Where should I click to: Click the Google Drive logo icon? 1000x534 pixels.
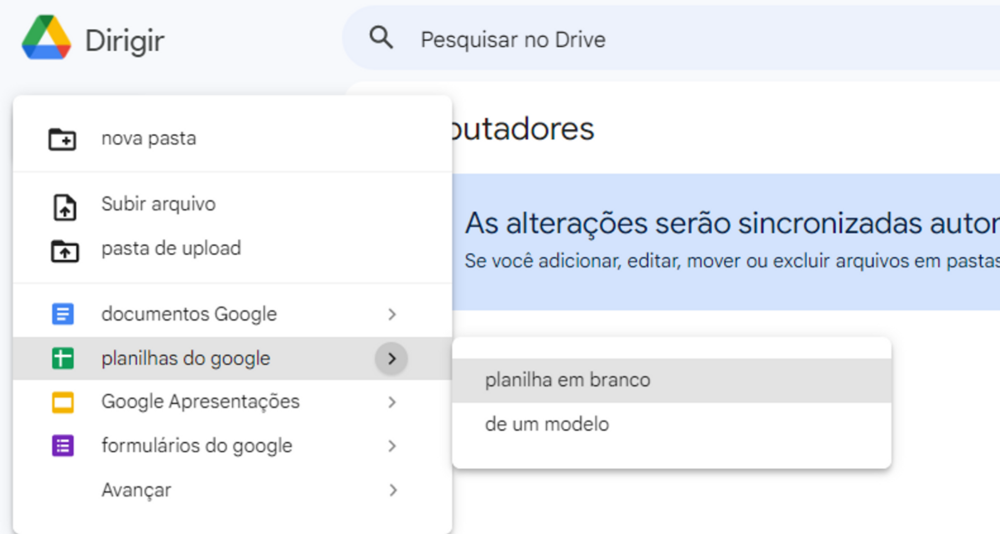coord(46,38)
